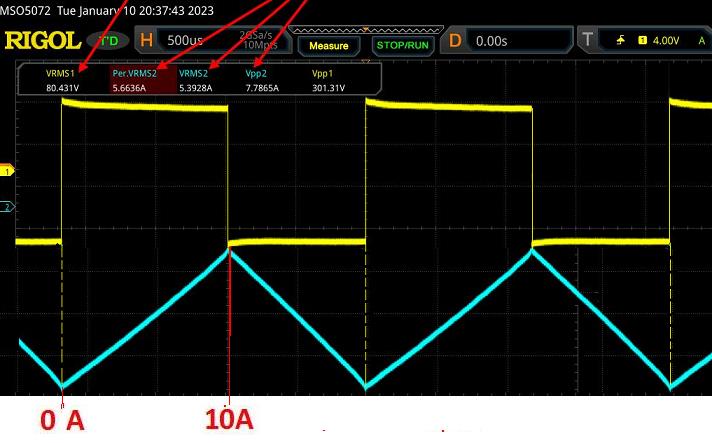712x443 pixels.
Task: Click the RIGOL logo
Action: (x=42, y=41)
